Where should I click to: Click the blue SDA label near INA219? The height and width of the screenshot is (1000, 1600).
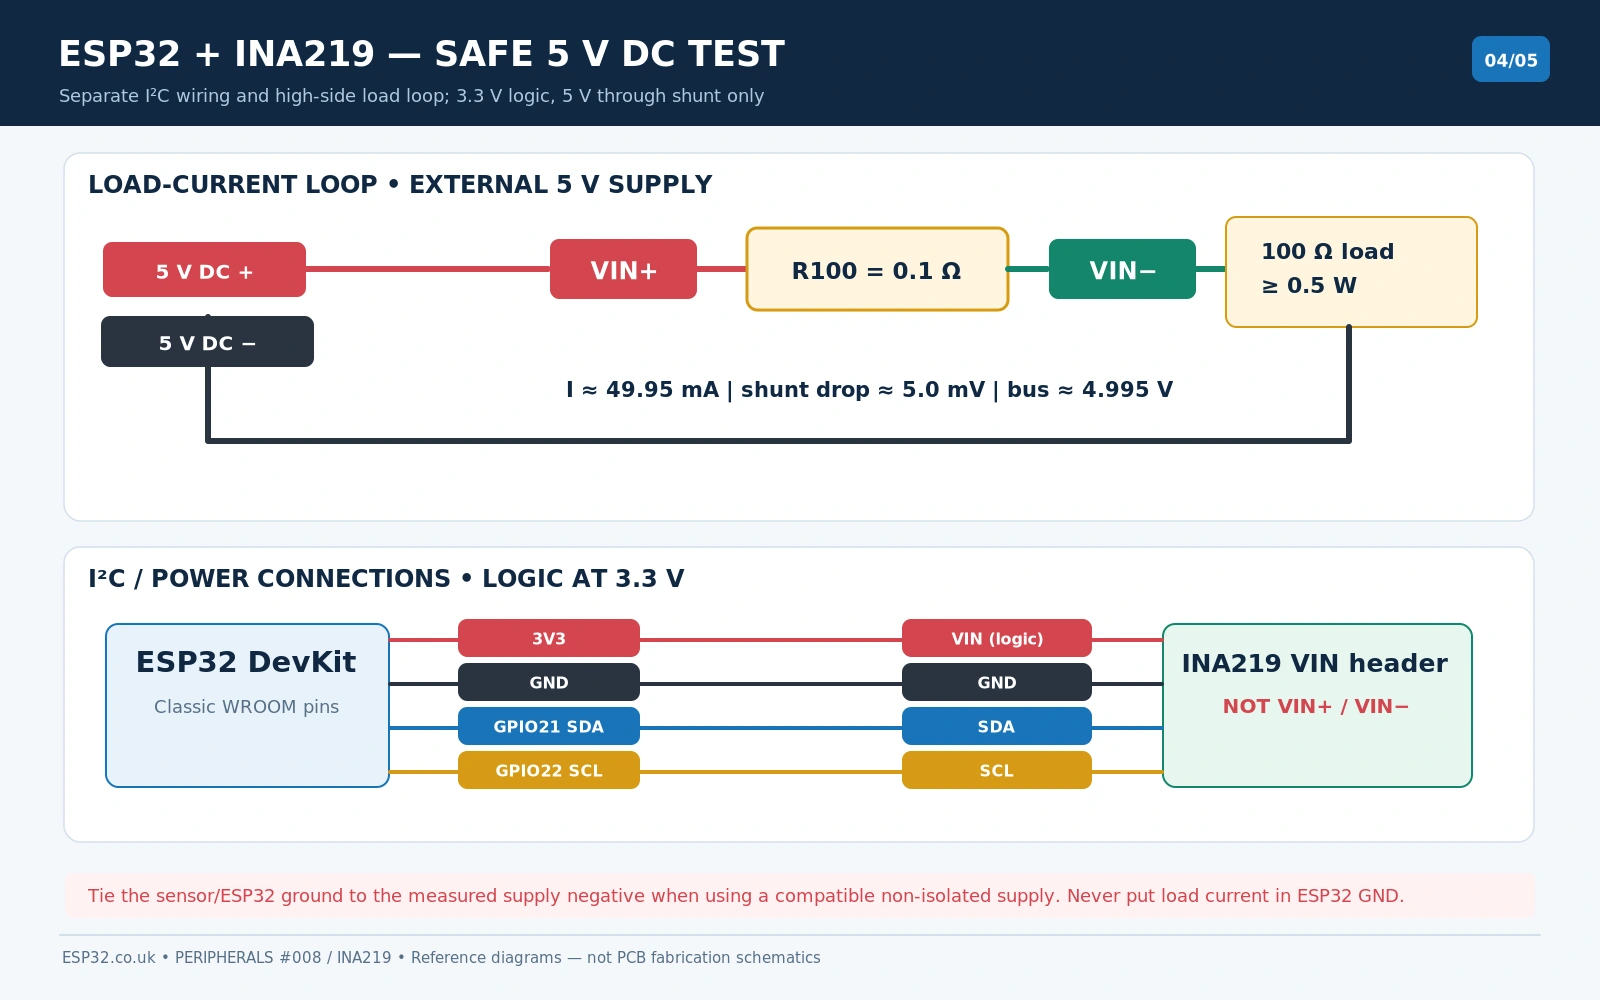(x=997, y=726)
